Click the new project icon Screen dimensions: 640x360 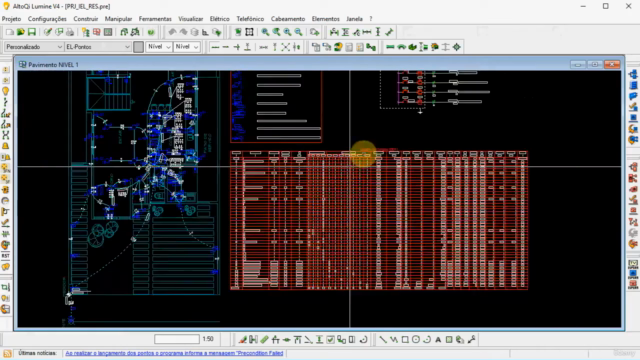(10, 32)
